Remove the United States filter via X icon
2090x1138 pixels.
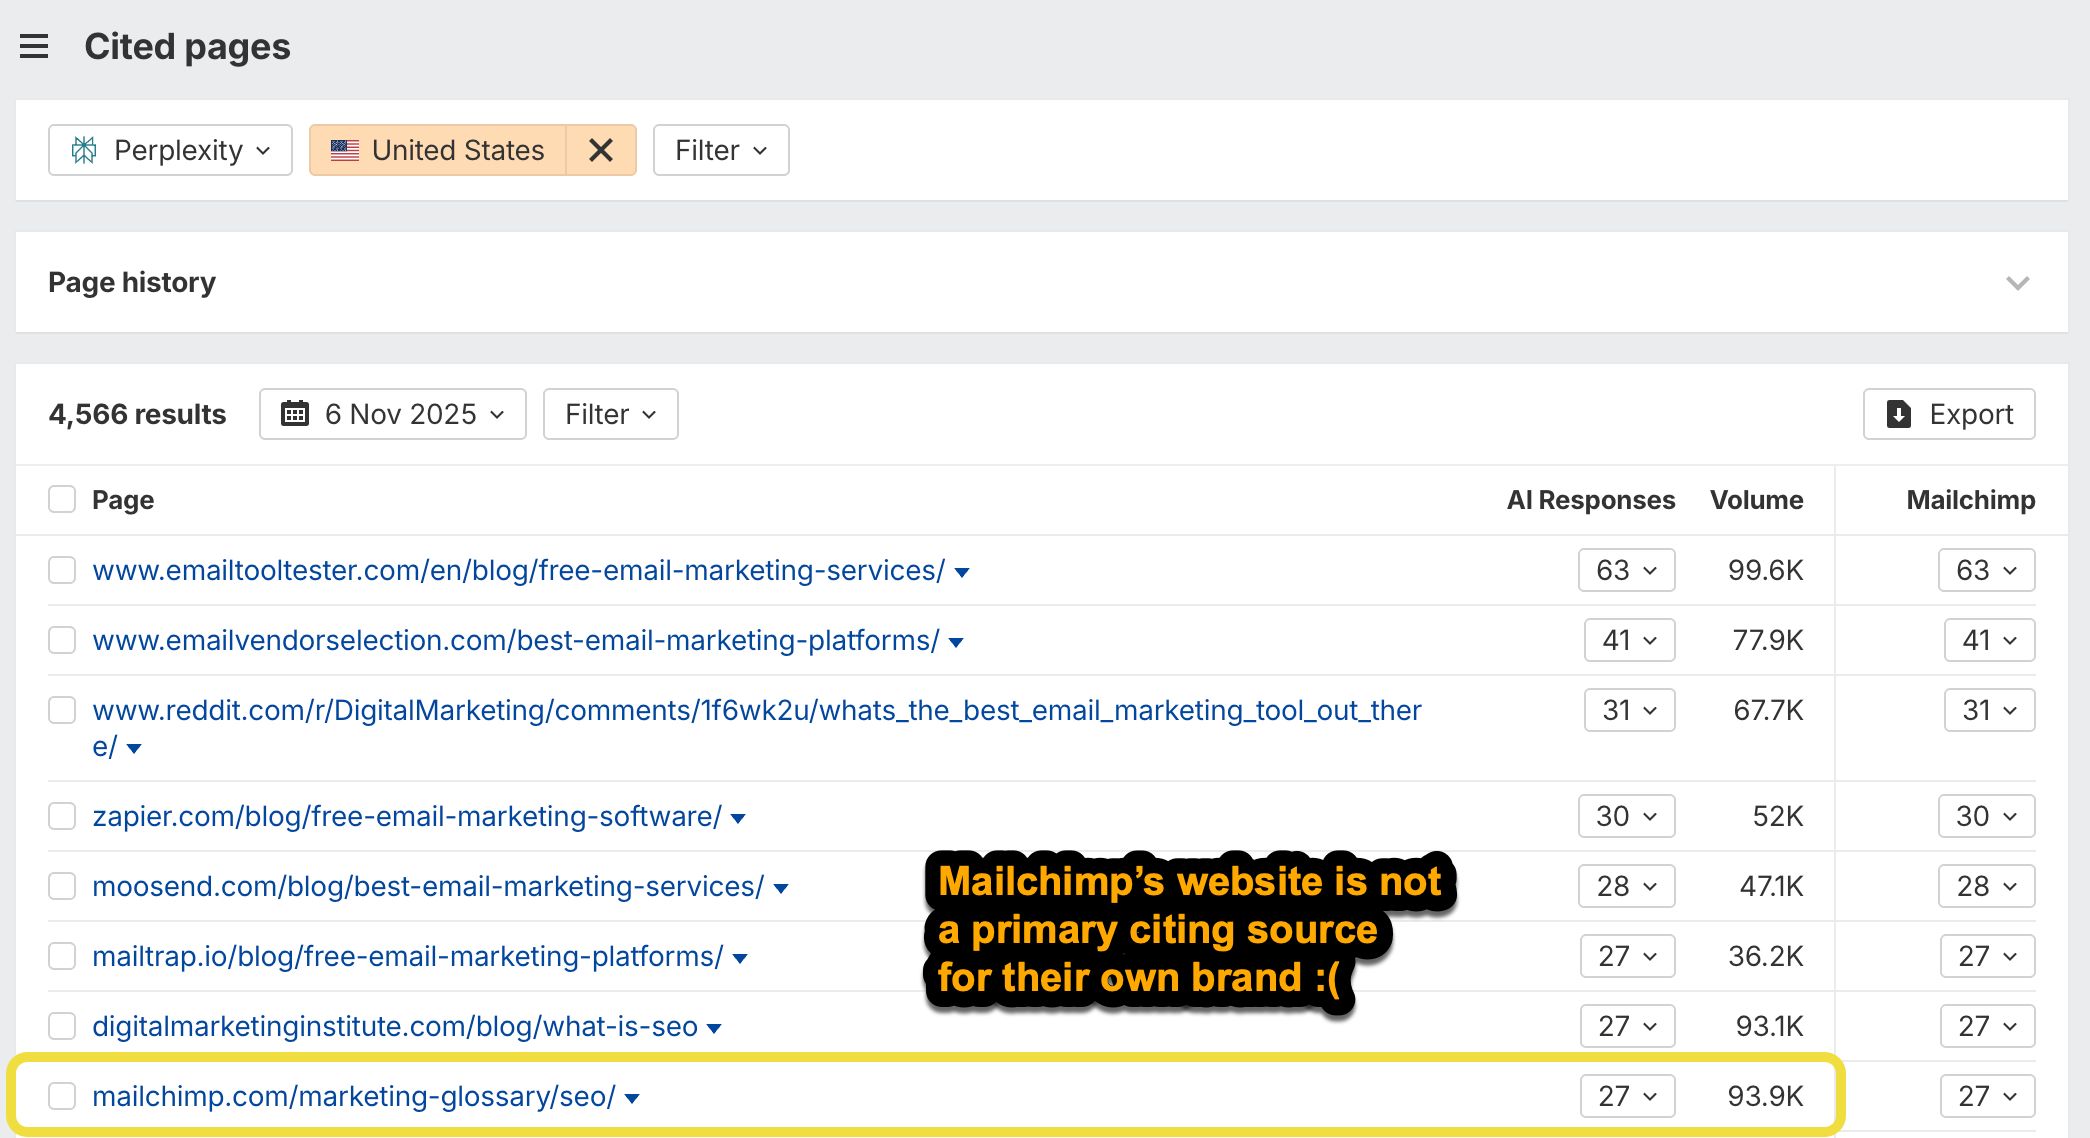tap(601, 150)
